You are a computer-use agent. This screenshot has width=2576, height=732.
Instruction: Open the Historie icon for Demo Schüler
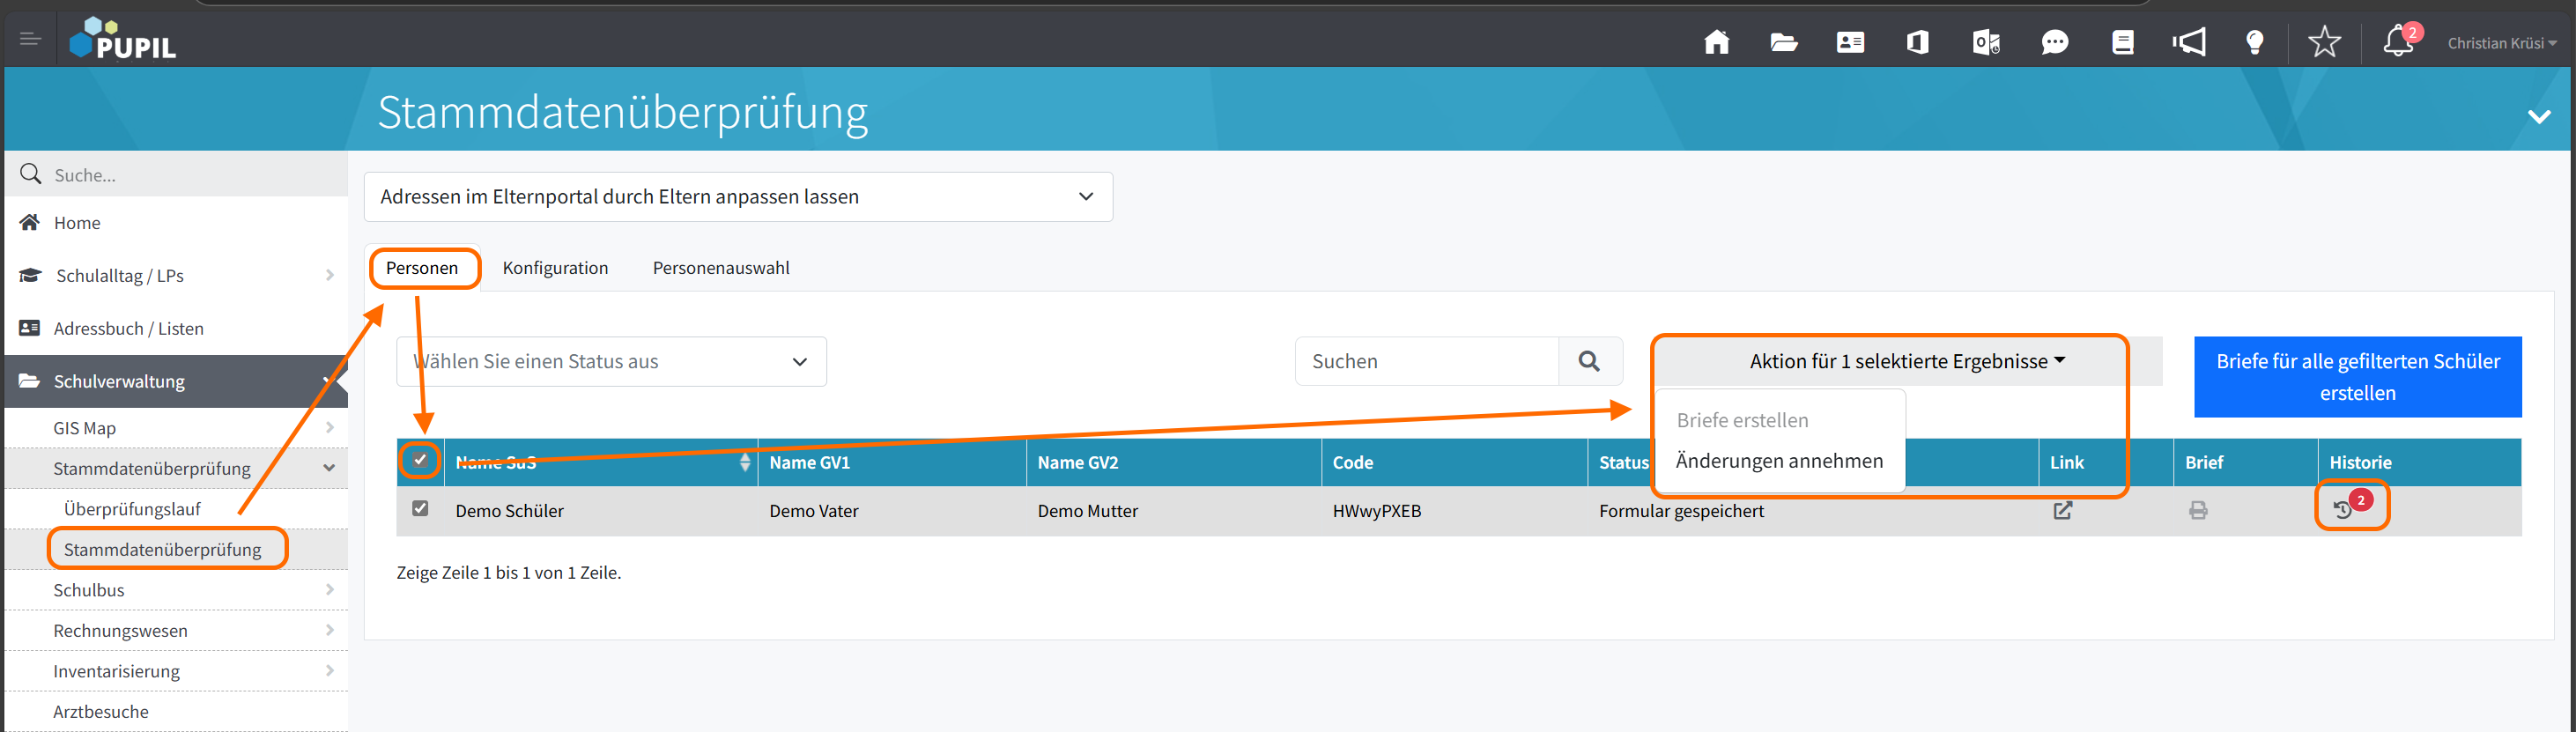[x=2343, y=509]
